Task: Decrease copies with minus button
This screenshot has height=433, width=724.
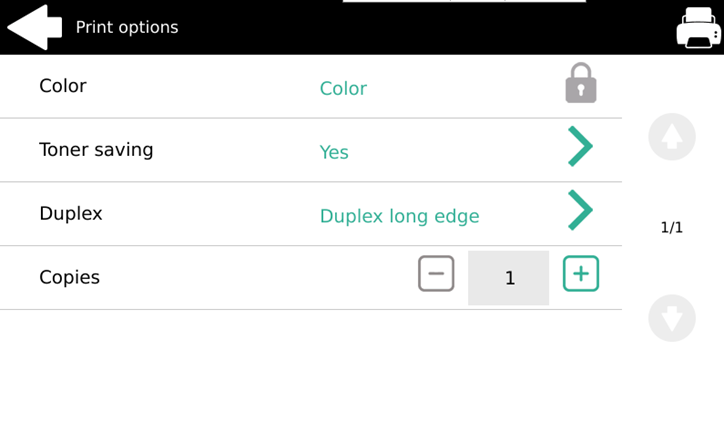Action: 436,274
